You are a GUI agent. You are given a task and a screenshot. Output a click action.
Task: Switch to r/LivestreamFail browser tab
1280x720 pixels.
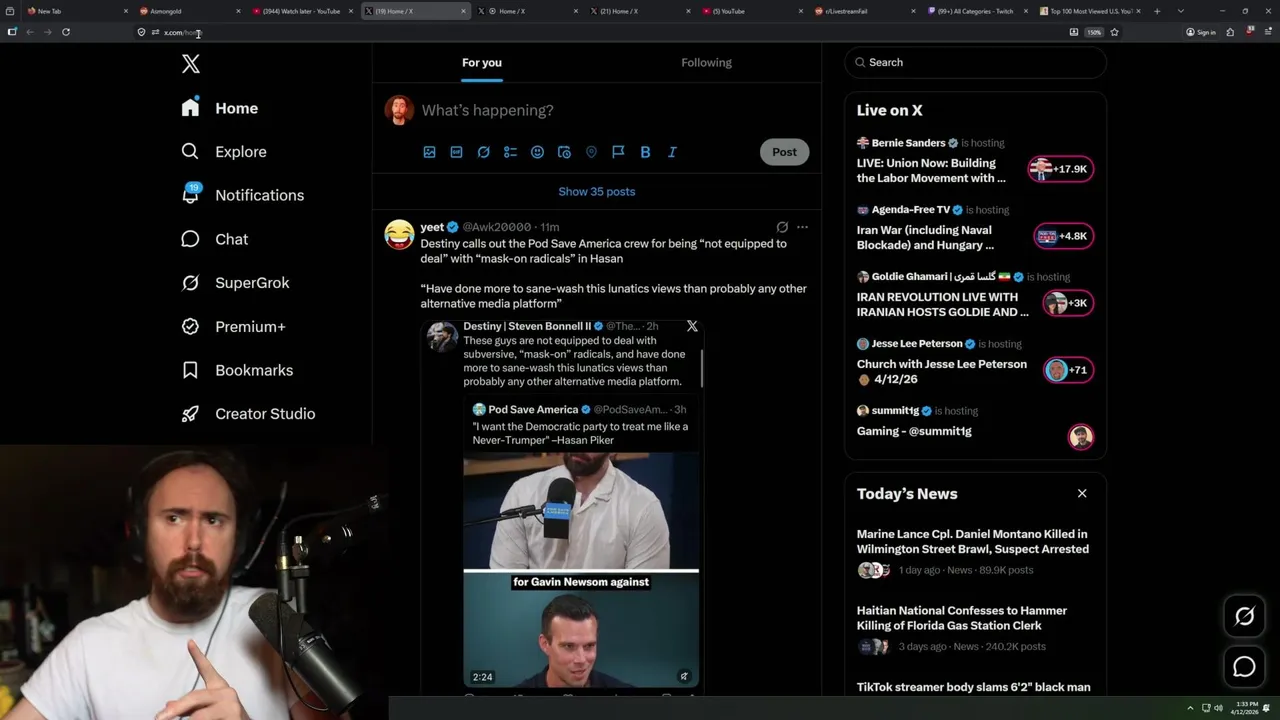863,11
